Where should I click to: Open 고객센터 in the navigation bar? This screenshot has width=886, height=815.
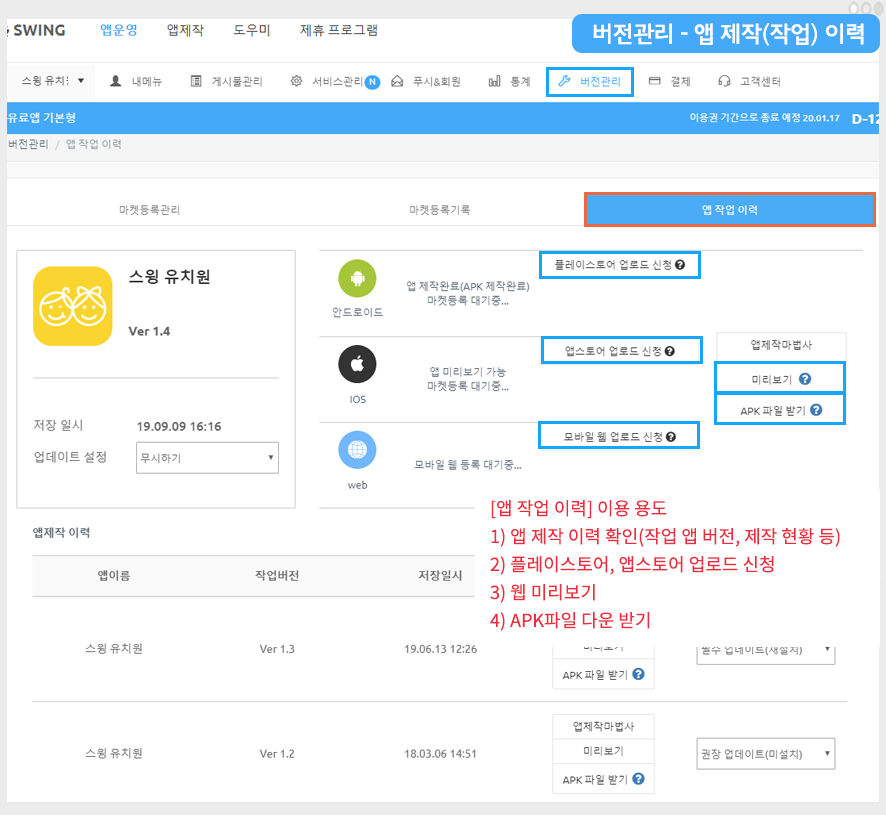[749, 81]
